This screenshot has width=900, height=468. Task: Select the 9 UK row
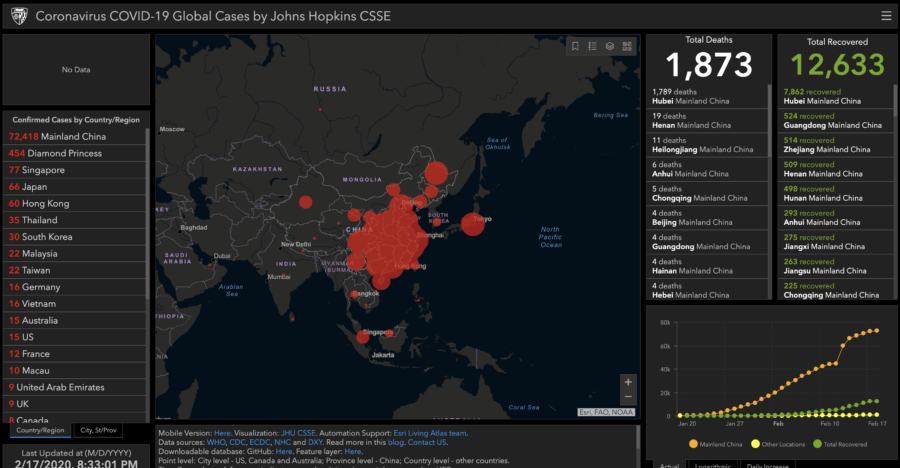[x=76, y=404]
